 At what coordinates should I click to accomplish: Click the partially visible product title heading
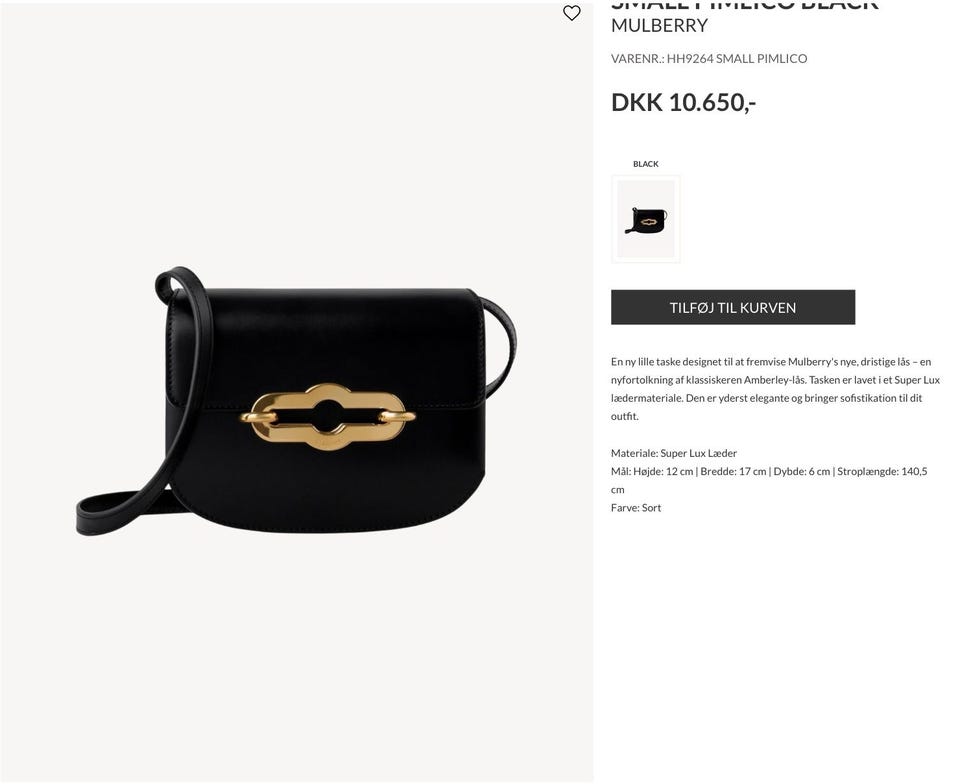coord(744,6)
